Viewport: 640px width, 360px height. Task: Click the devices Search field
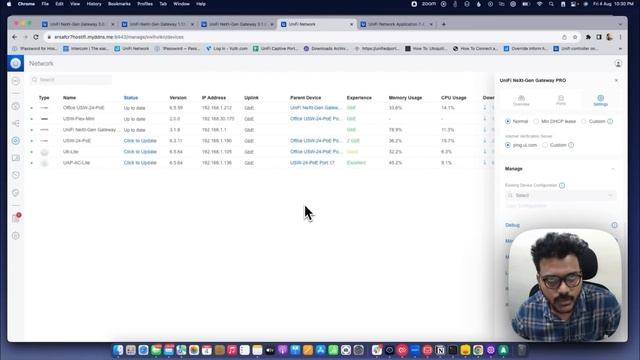(x=71, y=80)
